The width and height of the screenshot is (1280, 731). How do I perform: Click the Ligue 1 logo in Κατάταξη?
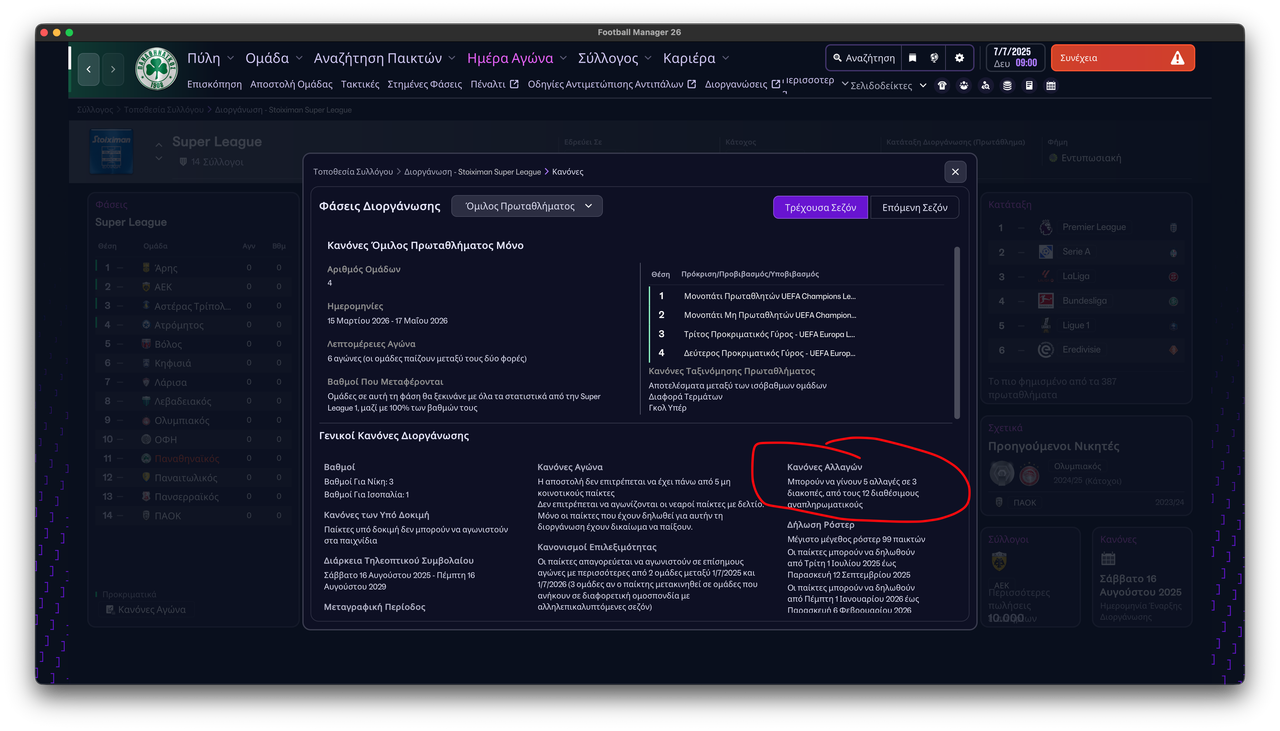(x=1045, y=325)
